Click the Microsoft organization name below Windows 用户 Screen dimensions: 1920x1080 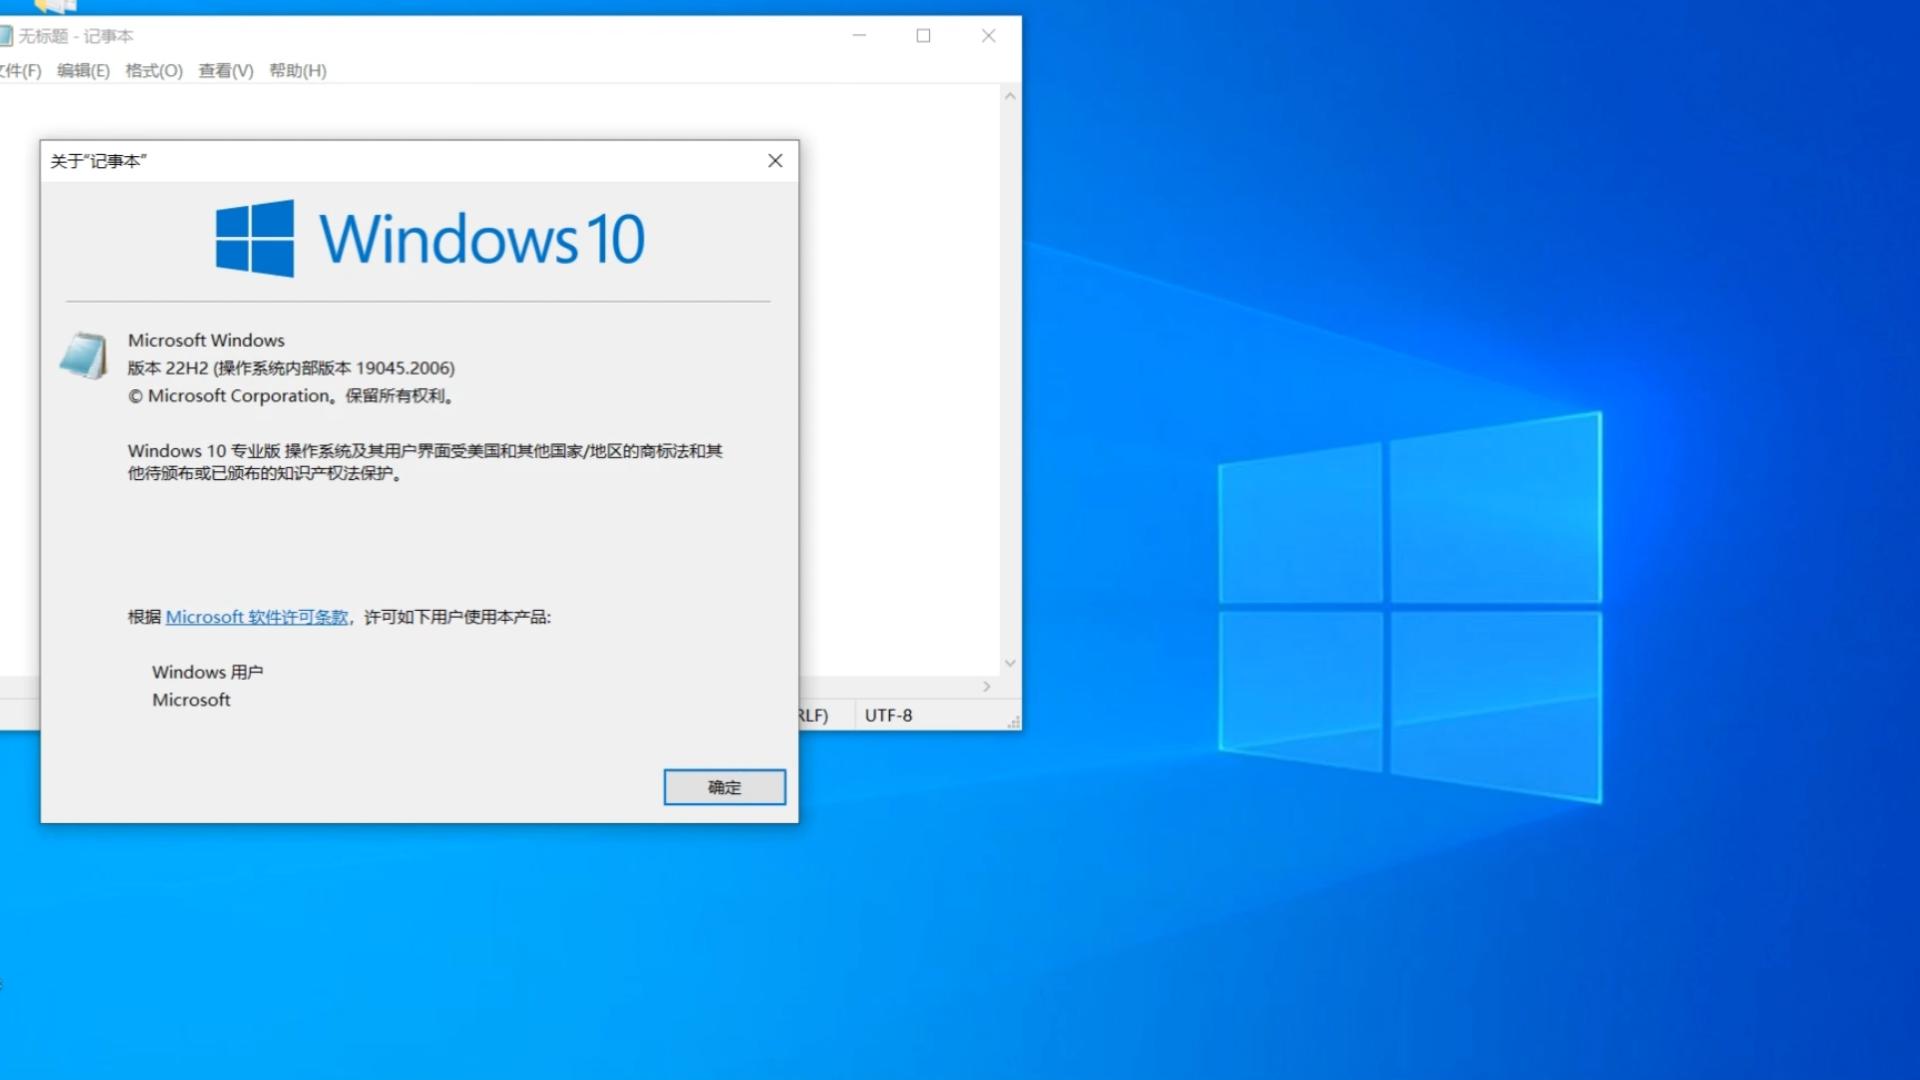coord(191,700)
